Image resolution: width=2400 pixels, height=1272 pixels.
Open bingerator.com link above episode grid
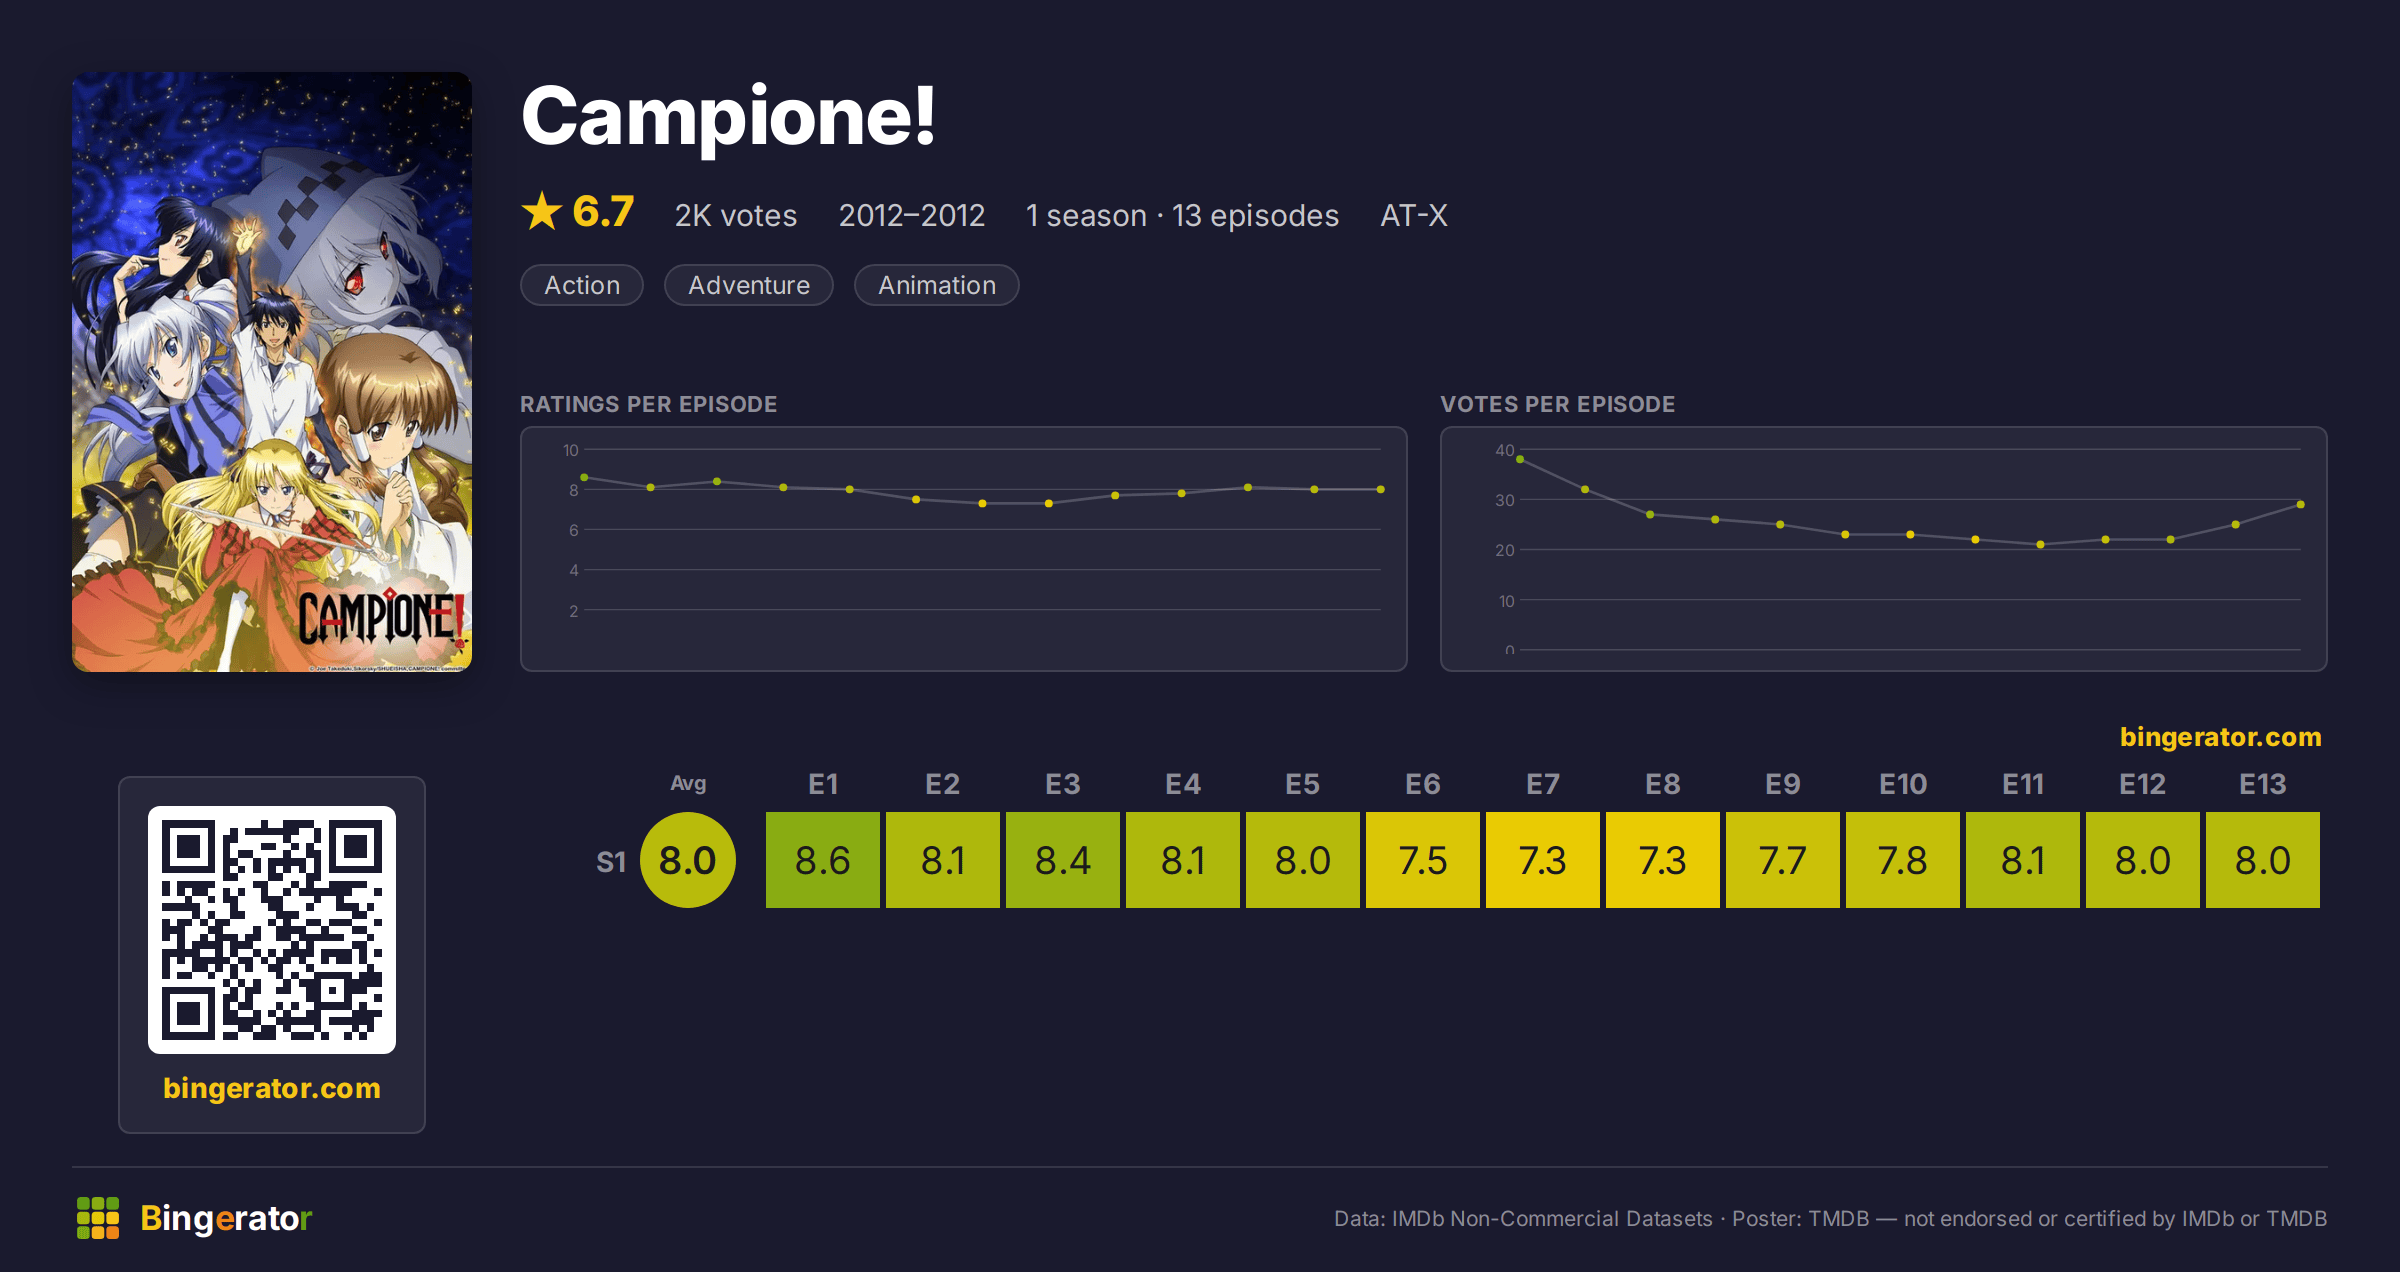coord(2220,737)
